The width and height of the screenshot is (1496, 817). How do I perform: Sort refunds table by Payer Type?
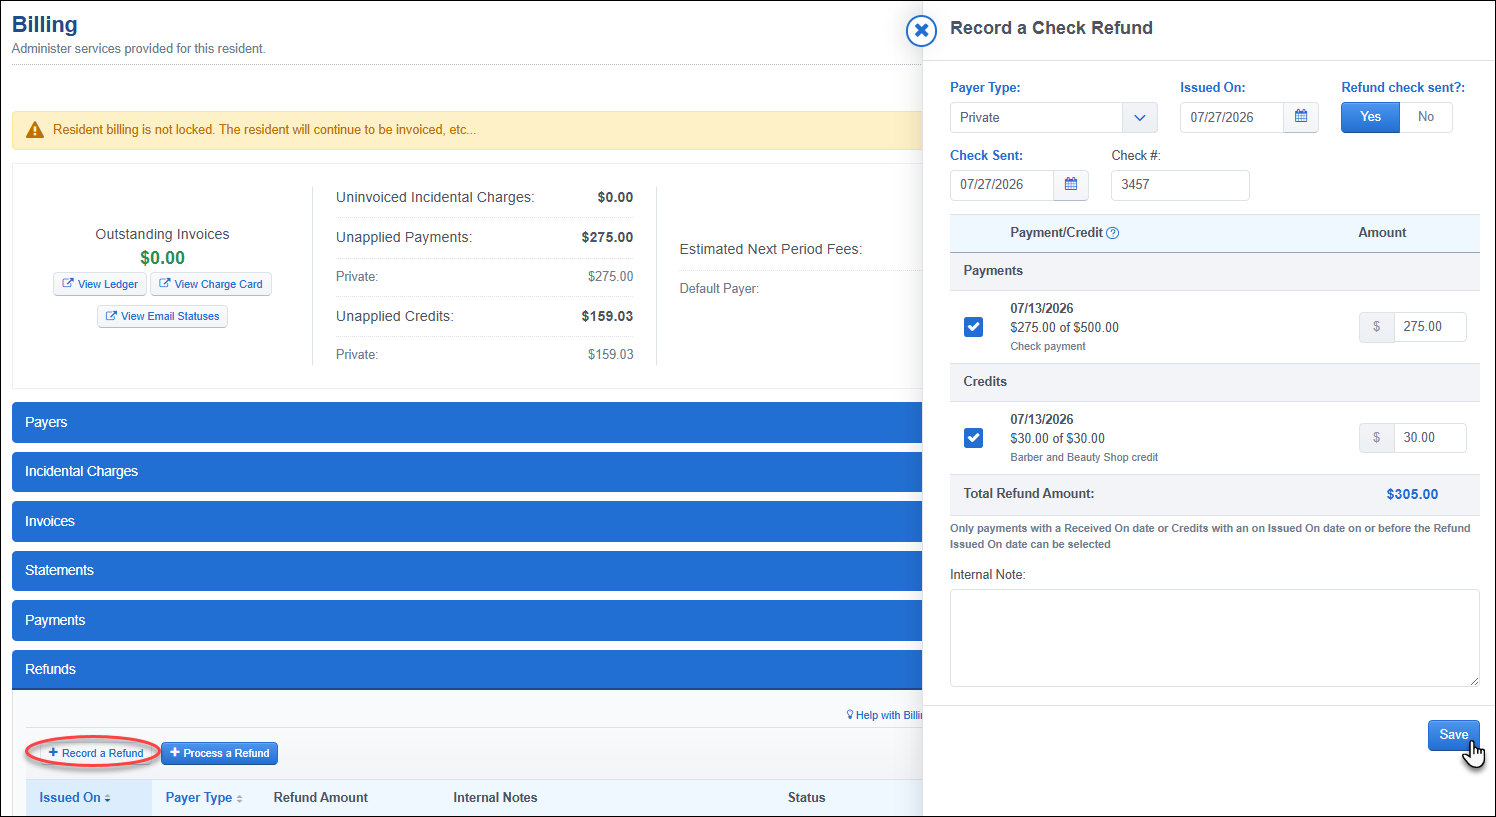(x=204, y=797)
